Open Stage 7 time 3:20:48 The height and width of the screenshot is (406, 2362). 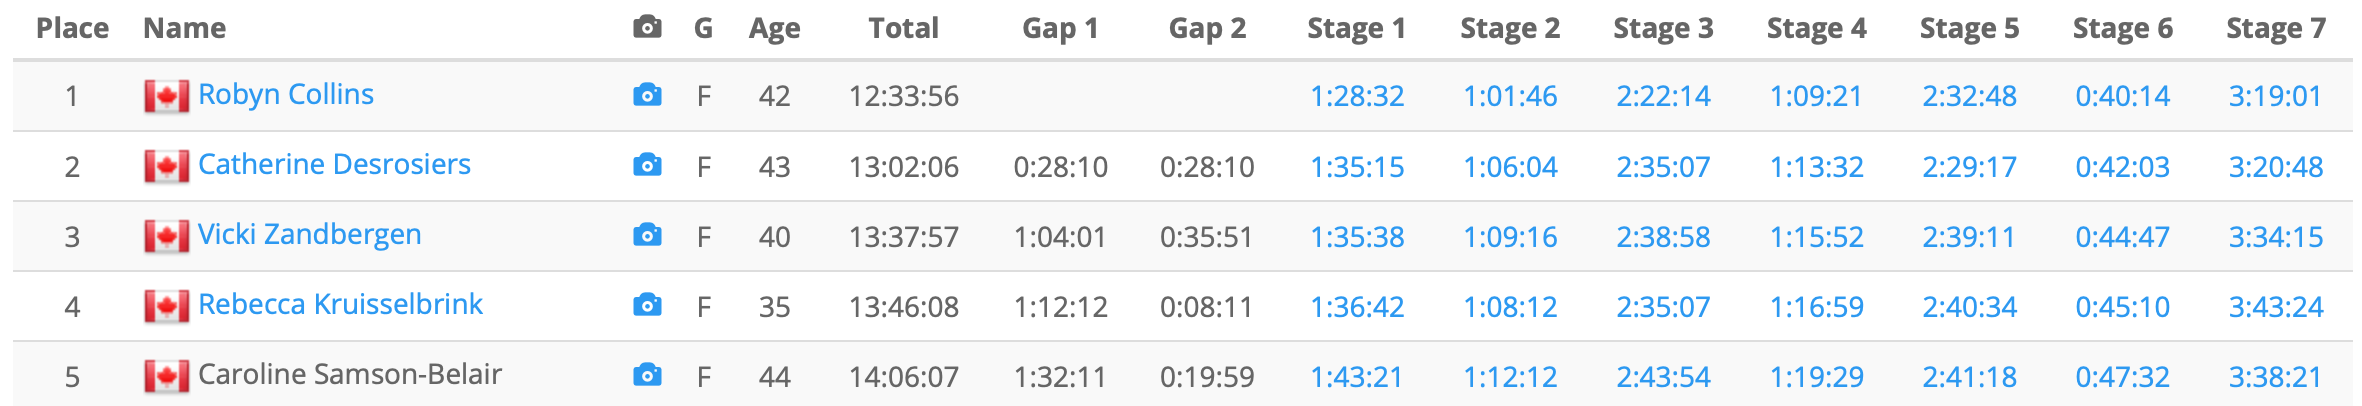click(x=2275, y=166)
